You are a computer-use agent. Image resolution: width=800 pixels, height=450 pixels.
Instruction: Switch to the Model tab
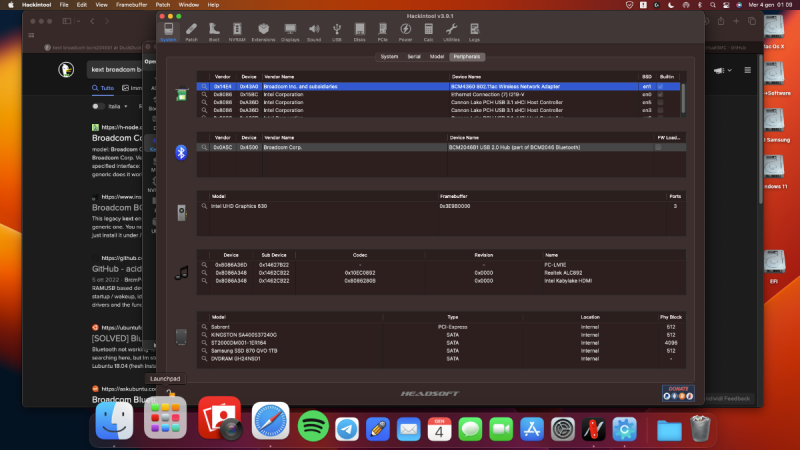point(437,57)
